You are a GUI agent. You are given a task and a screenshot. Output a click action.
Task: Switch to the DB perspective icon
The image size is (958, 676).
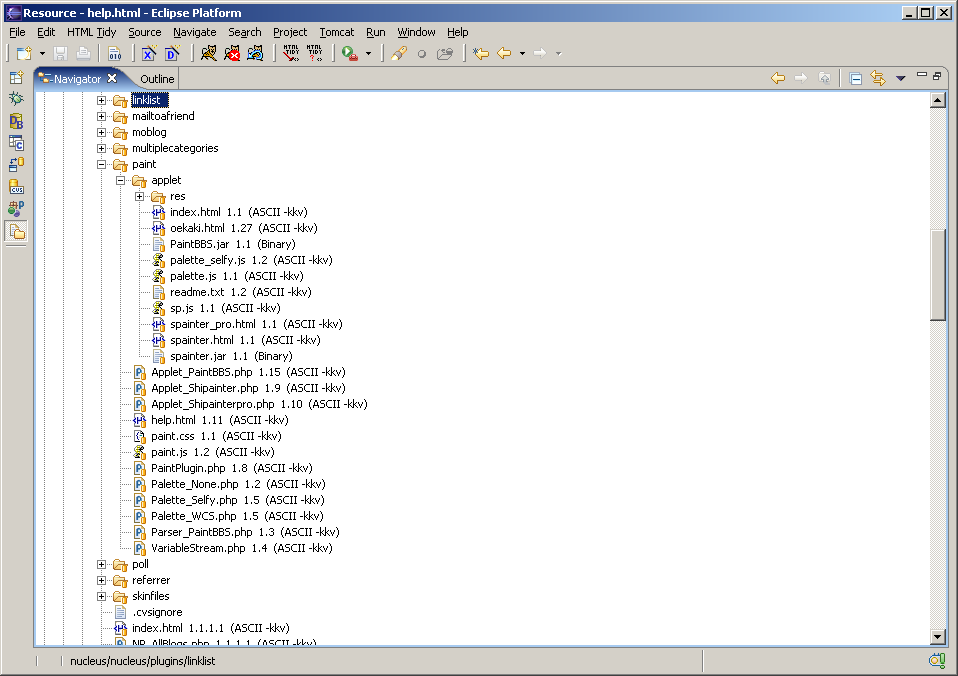[16, 121]
